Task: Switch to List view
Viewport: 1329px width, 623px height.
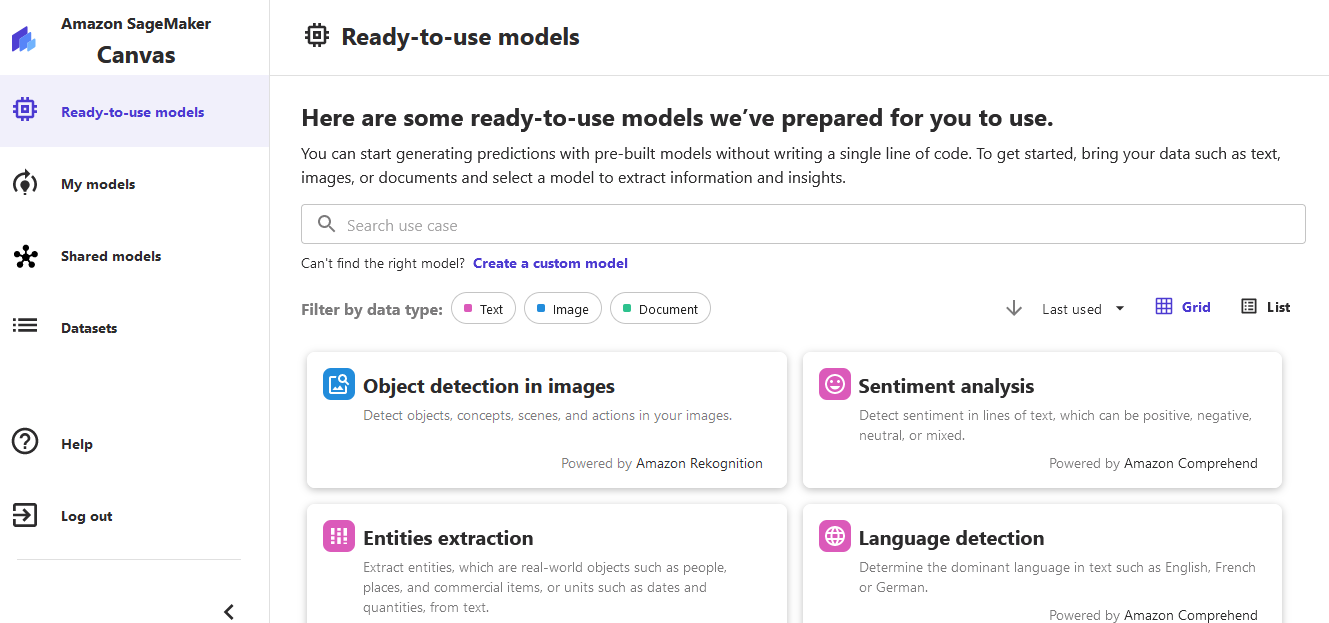Action: pos(1266,307)
